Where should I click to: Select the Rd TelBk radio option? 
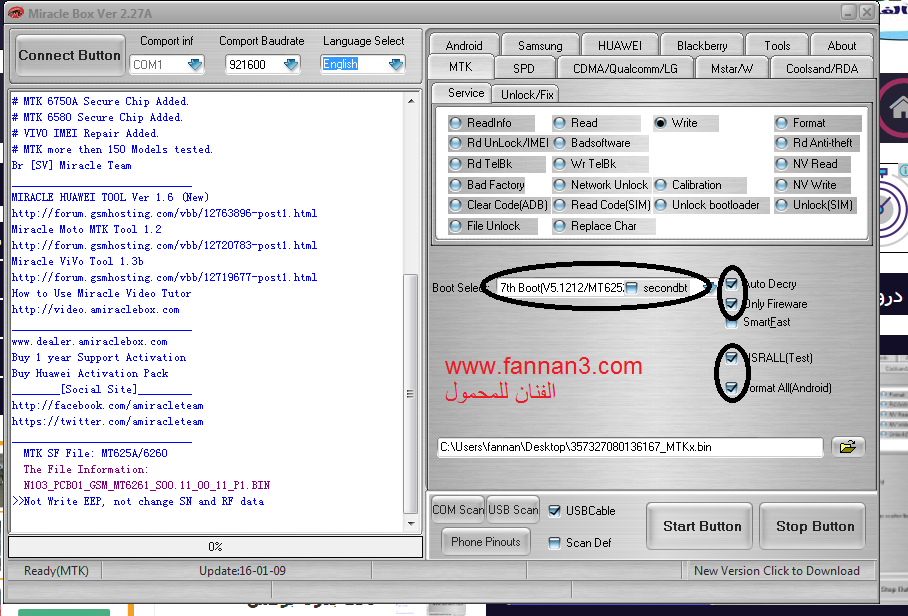pyautogui.click(x=456, y=164)
